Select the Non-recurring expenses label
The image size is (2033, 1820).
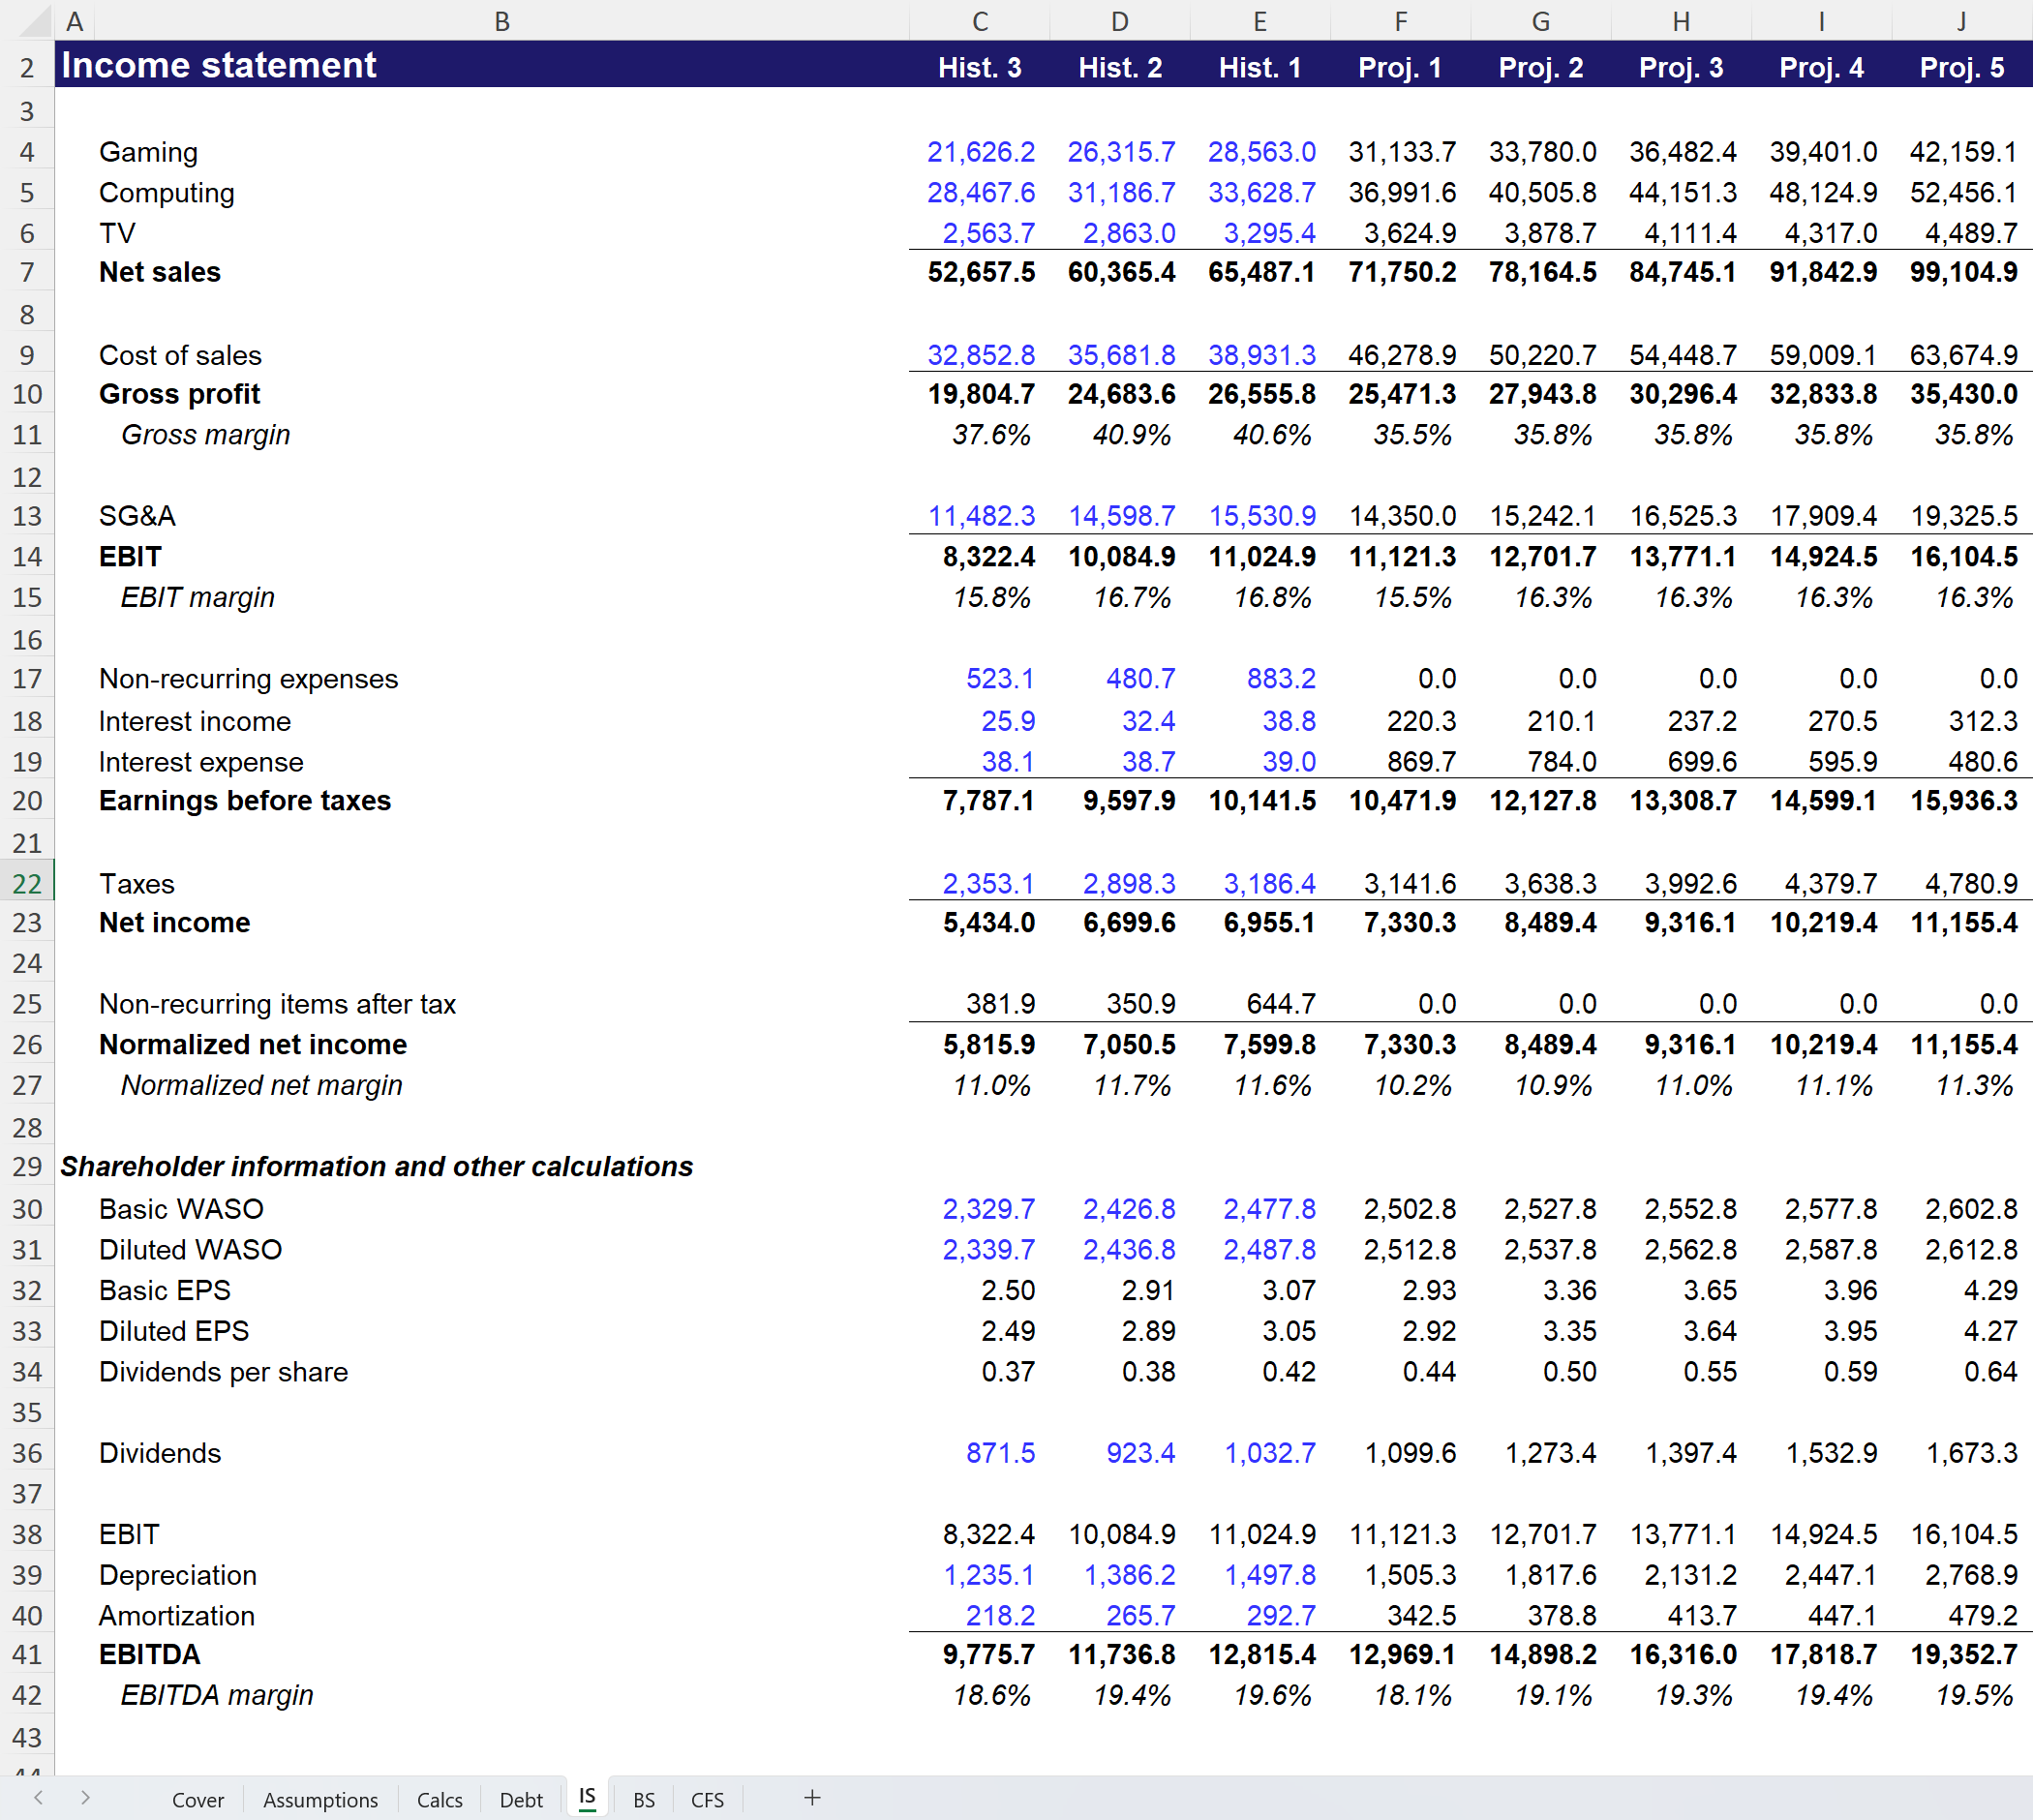pos(248,679)
